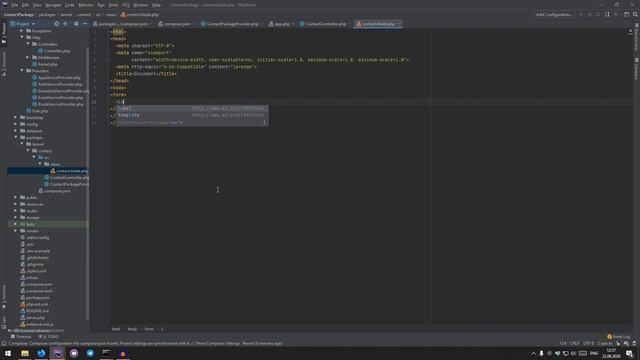The image size is (640, 360).
Task: Open Telegram from the taskbar
Action: (90, 353)
